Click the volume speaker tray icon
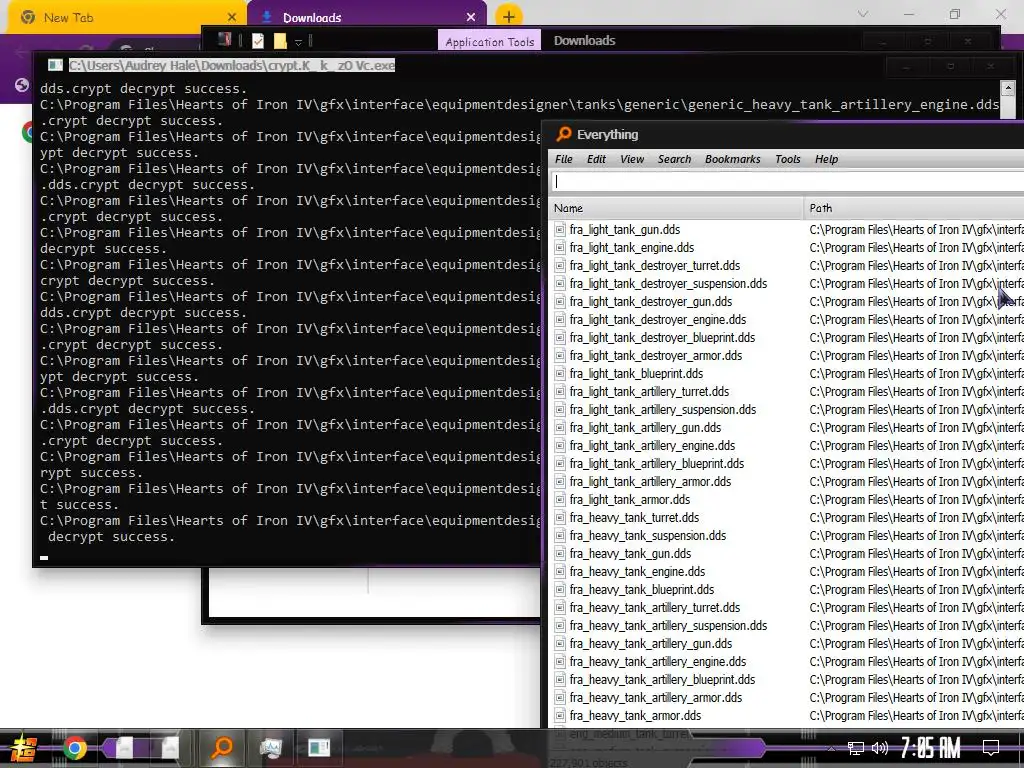This screenshot has width=1024, height=768. click(x=880, y=748)
